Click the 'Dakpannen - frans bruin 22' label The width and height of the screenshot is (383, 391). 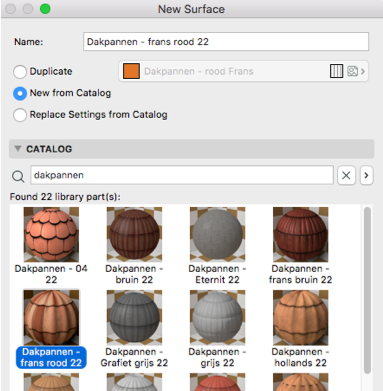click(x=300, y=274)
